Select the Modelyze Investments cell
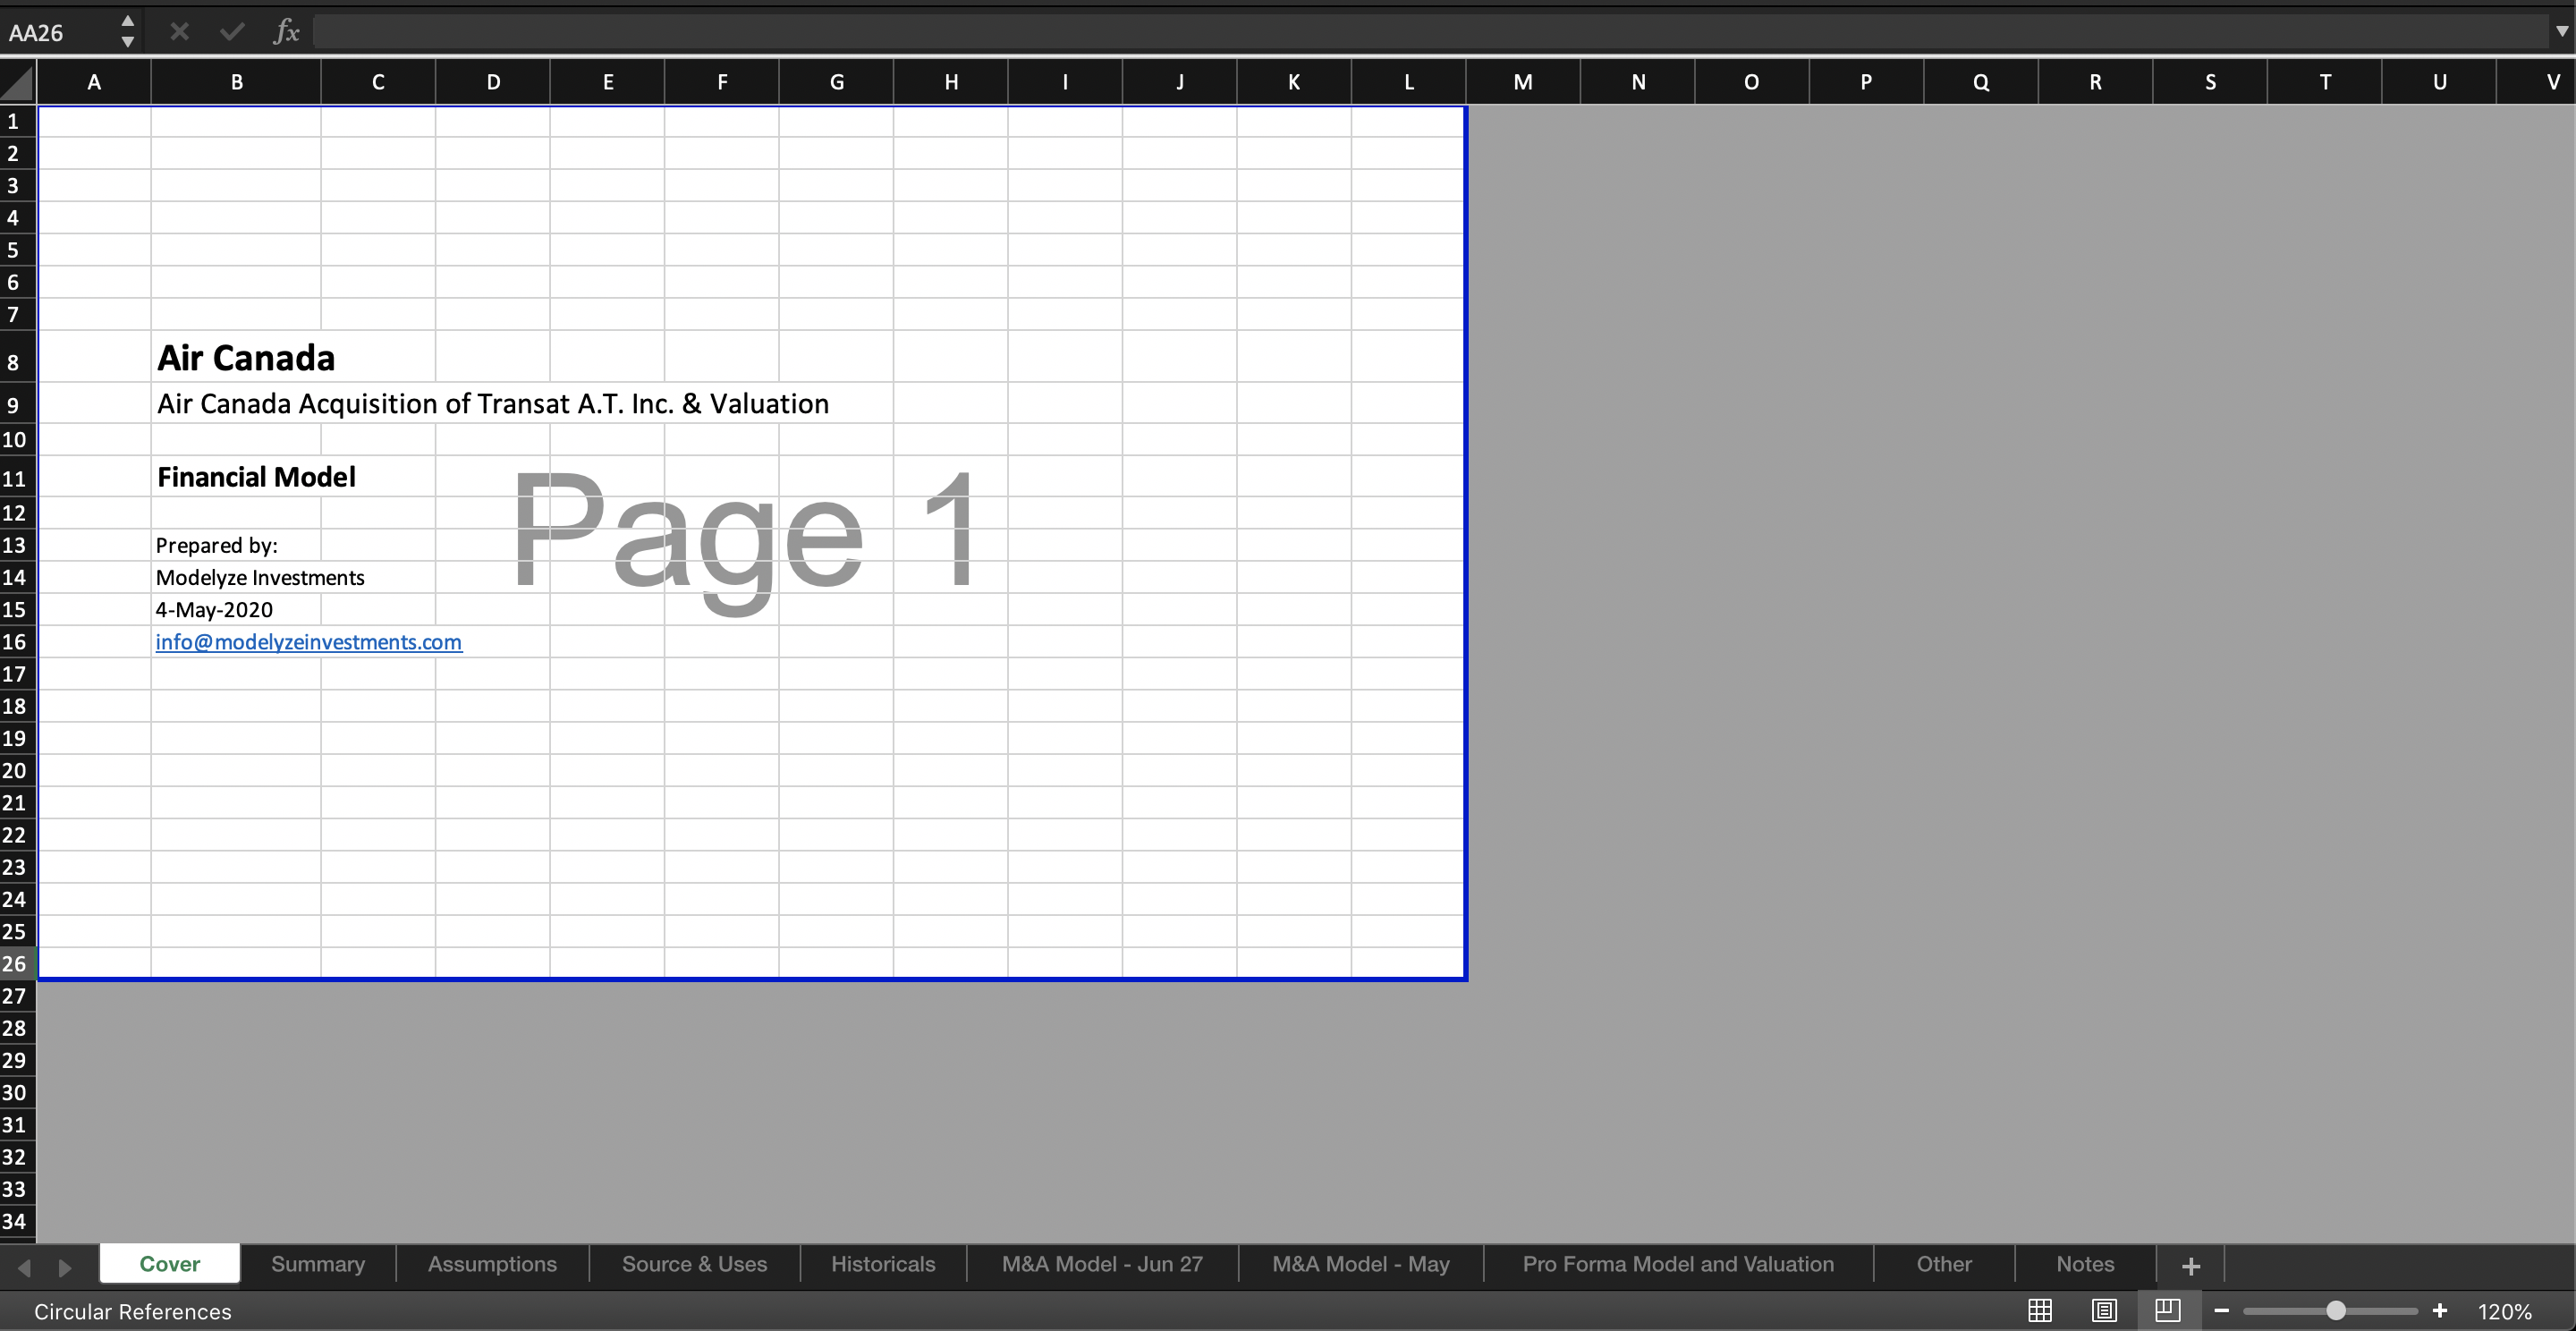The width and height of the screenshot is (2576, 1331). pos(236,577)
